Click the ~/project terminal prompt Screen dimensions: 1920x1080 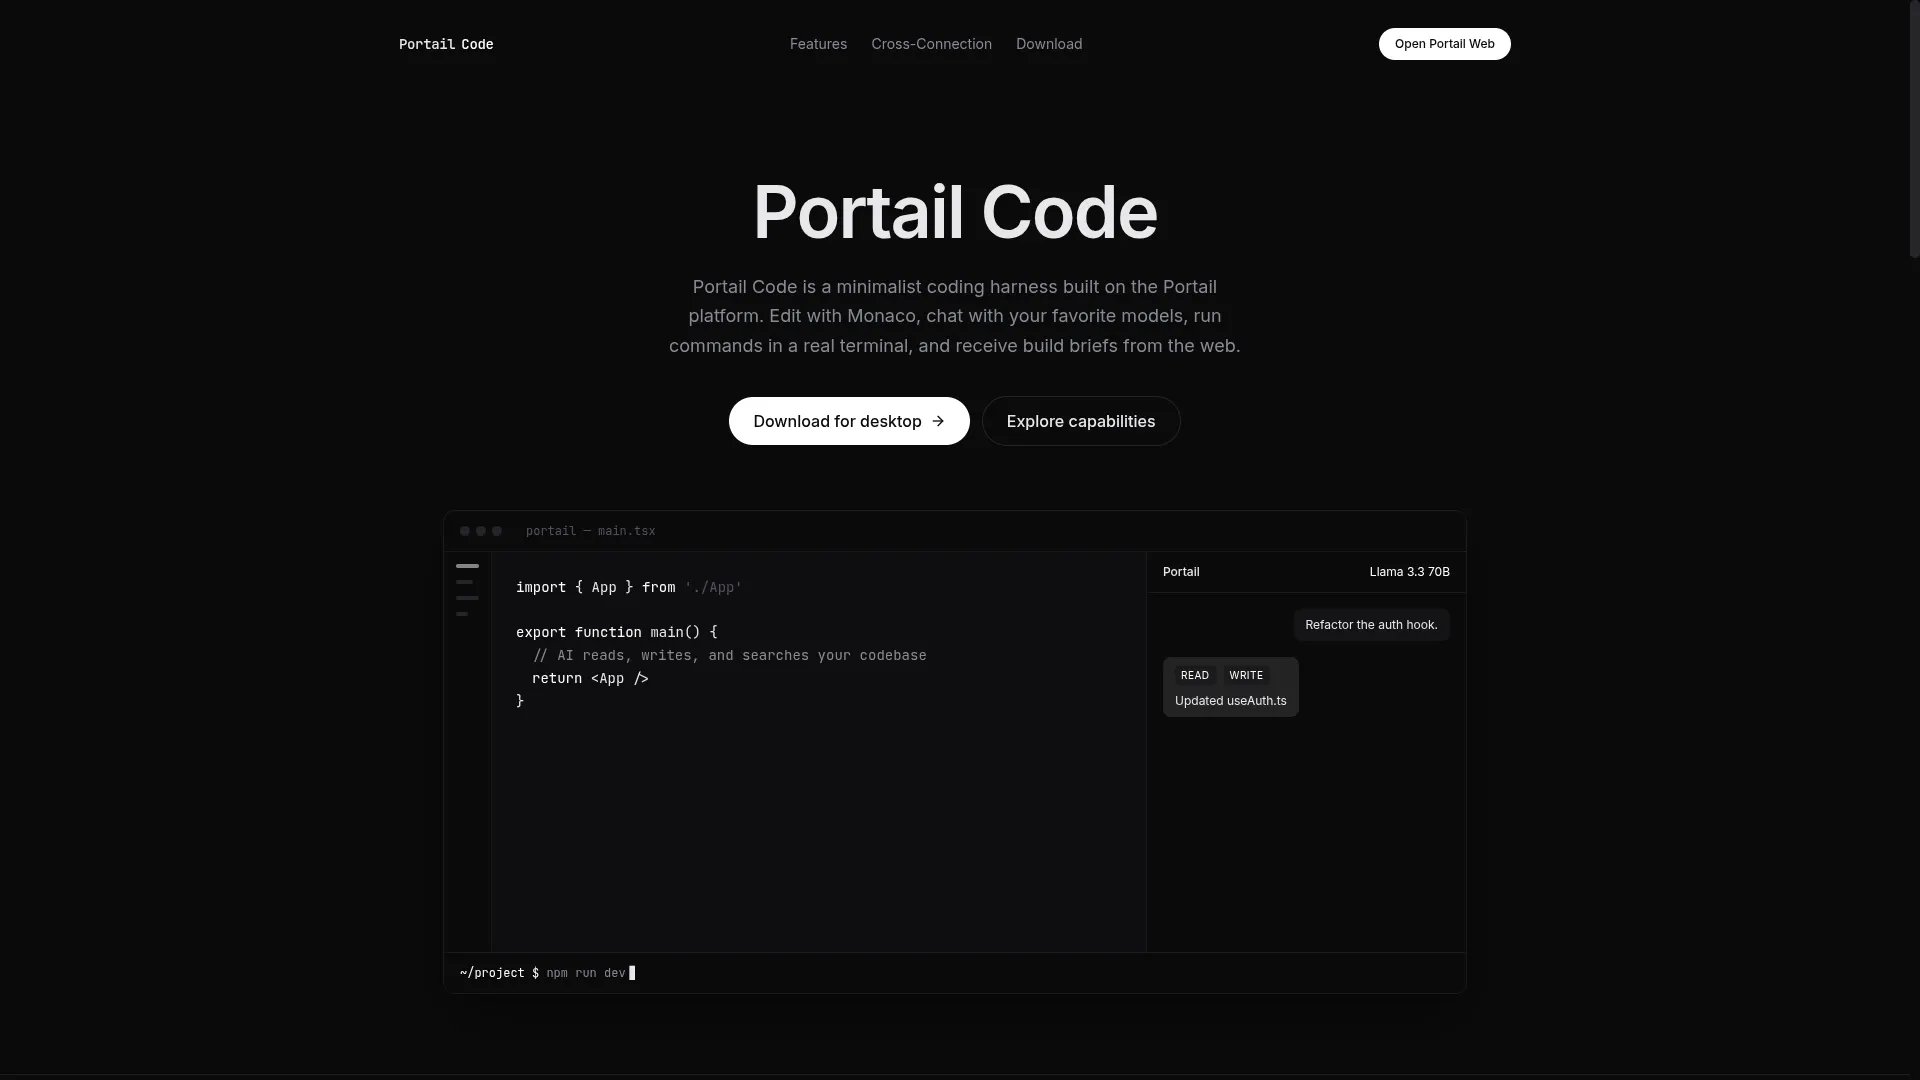(499, 973)
